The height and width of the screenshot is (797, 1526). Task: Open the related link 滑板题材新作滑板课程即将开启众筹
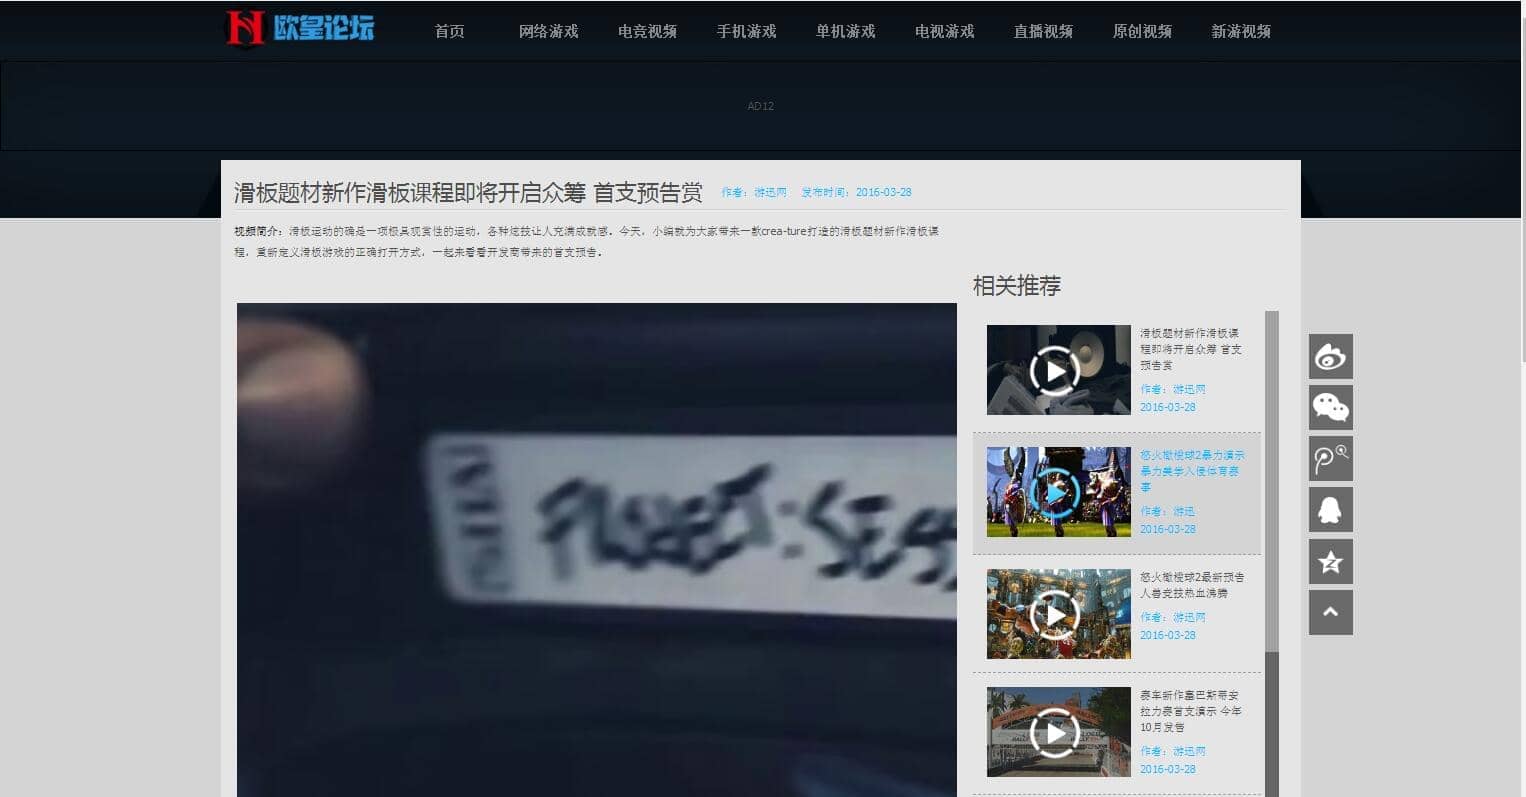[1191, 349]
